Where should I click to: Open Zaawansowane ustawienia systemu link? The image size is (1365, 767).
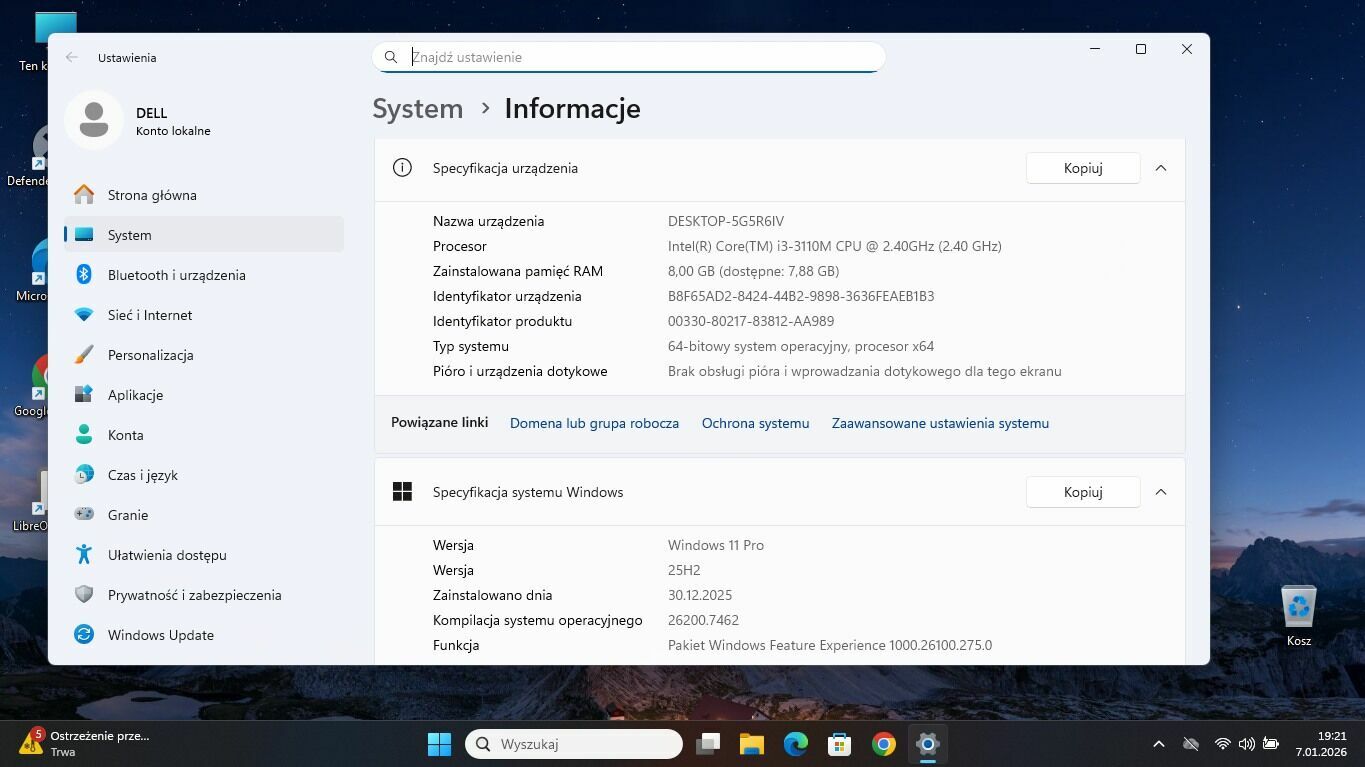coord(940,423)
